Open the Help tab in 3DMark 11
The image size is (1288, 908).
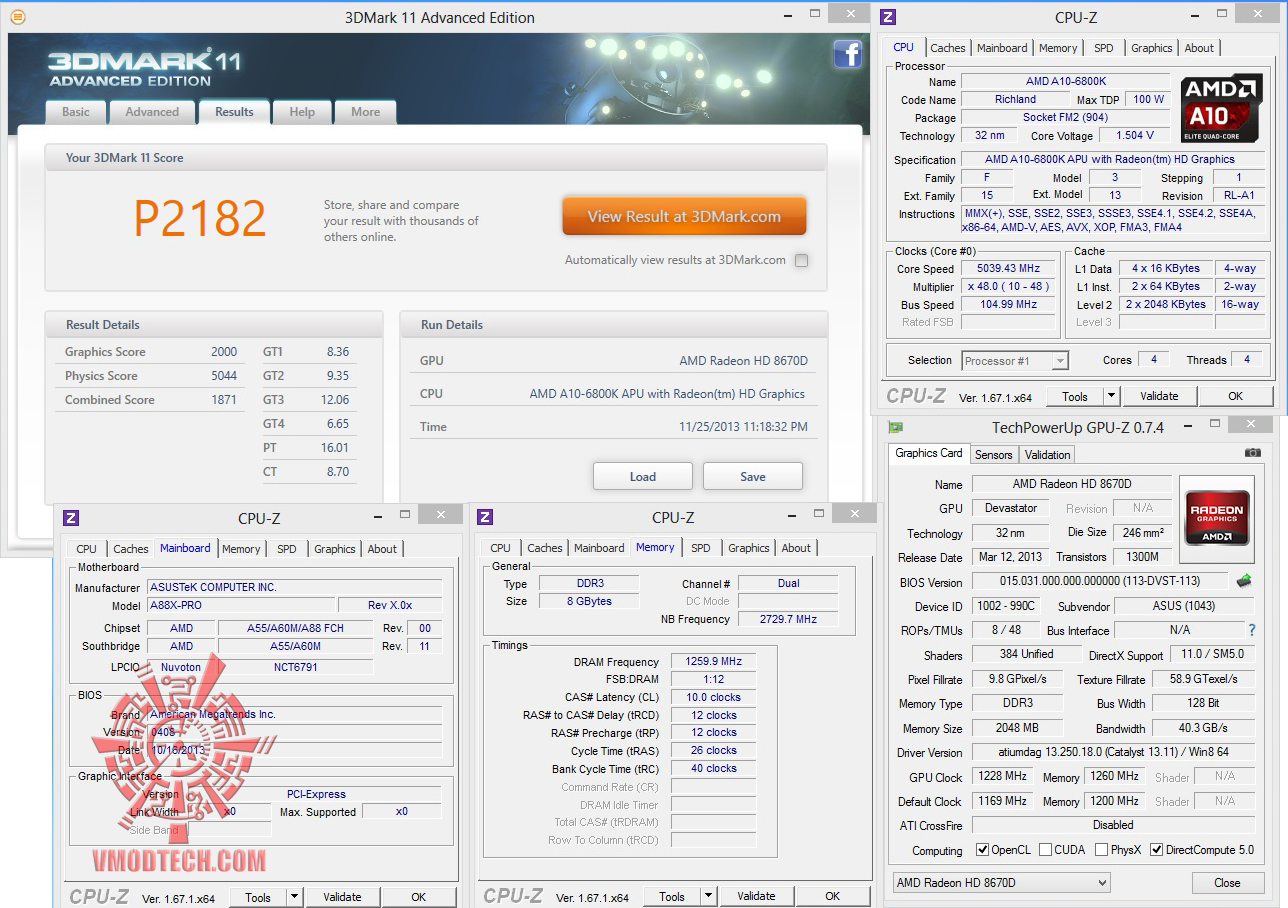(302, 112)
